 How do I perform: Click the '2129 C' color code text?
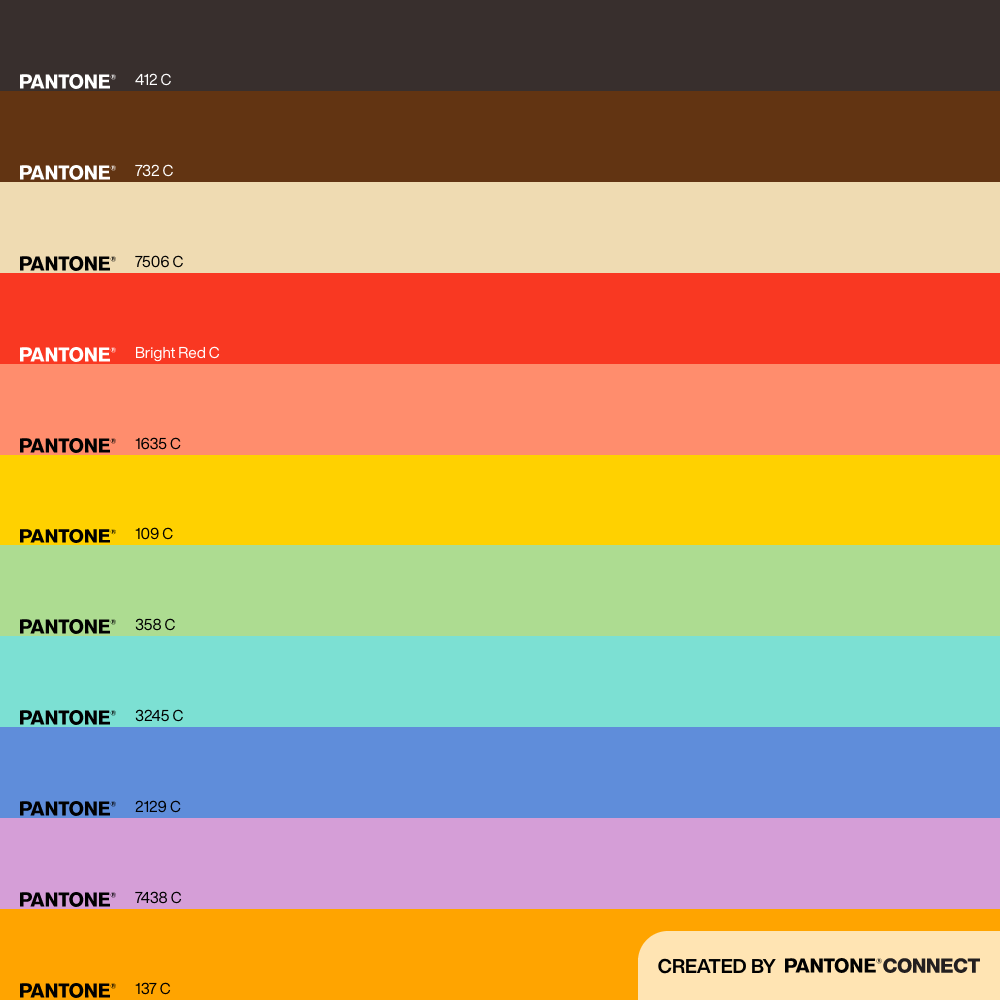[158, 807]
